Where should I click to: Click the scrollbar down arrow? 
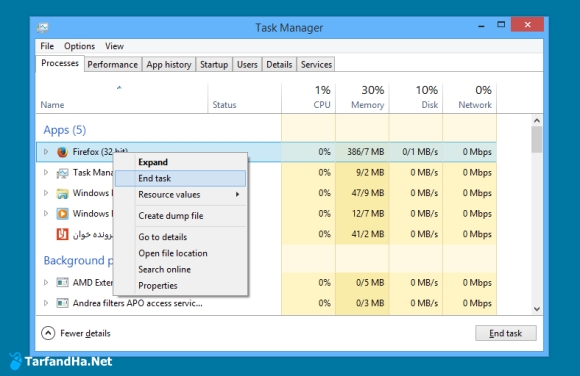pos(537,309)
